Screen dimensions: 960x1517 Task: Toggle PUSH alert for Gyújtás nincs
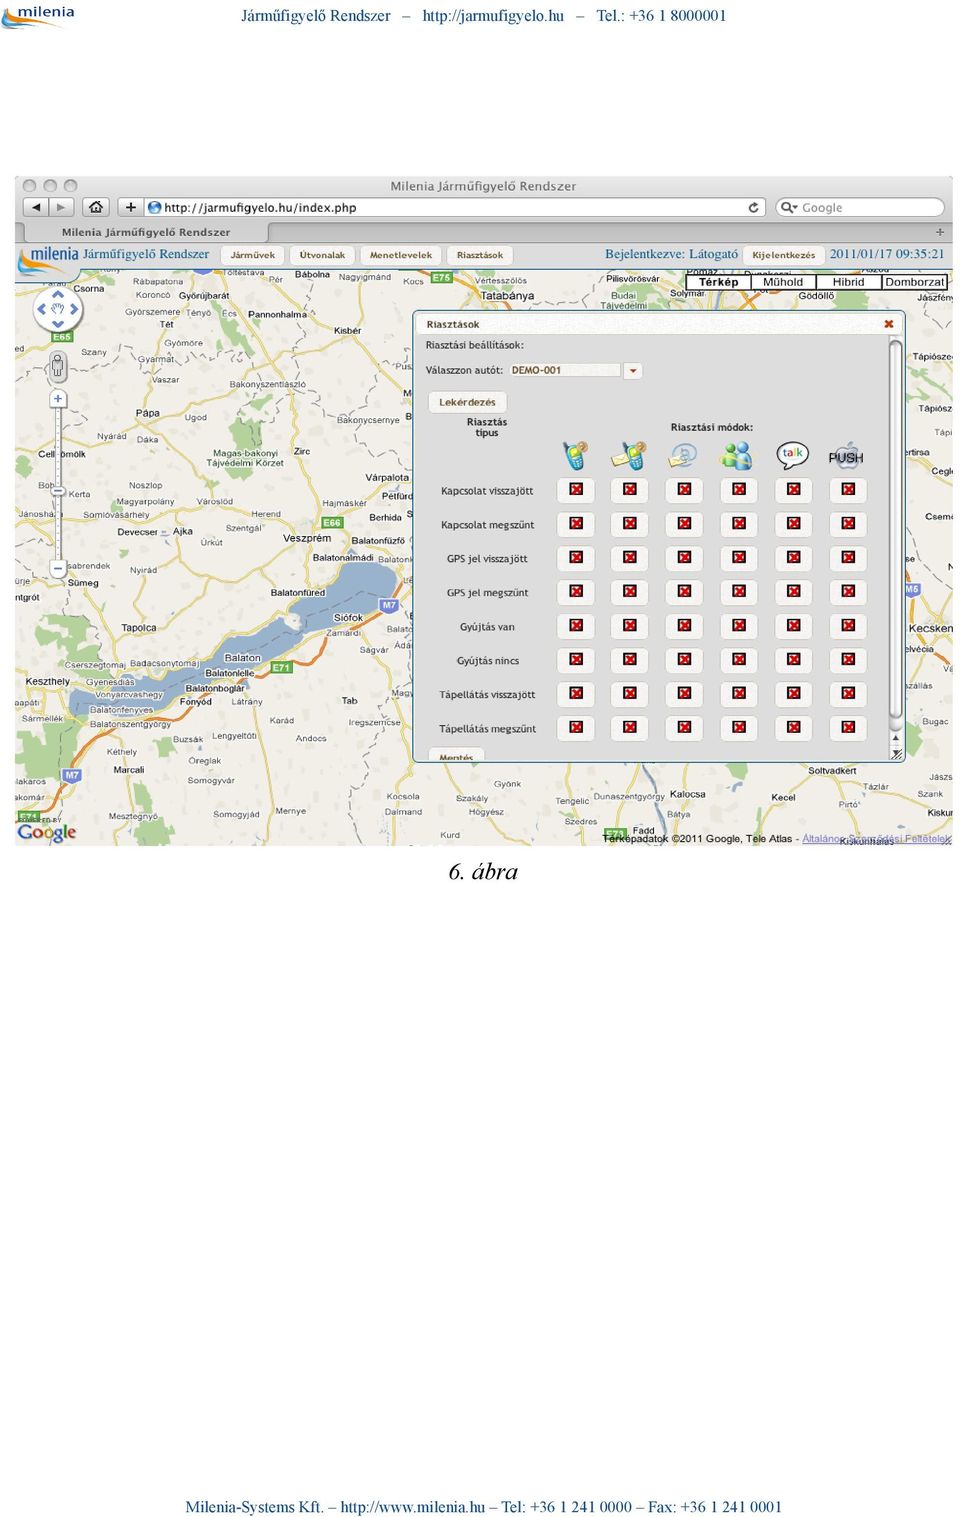tap(848, 660)
